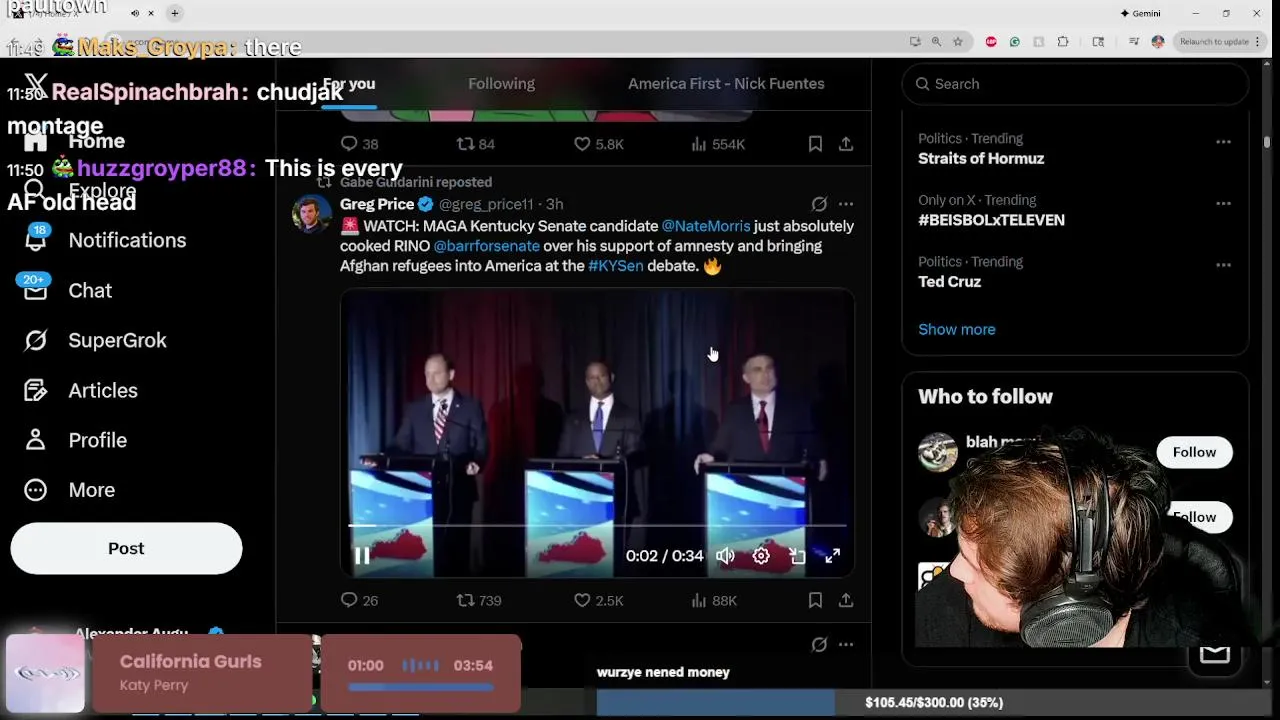
Task: Open the Straits of Hormuz trend
Action: [x=981, y=158]
